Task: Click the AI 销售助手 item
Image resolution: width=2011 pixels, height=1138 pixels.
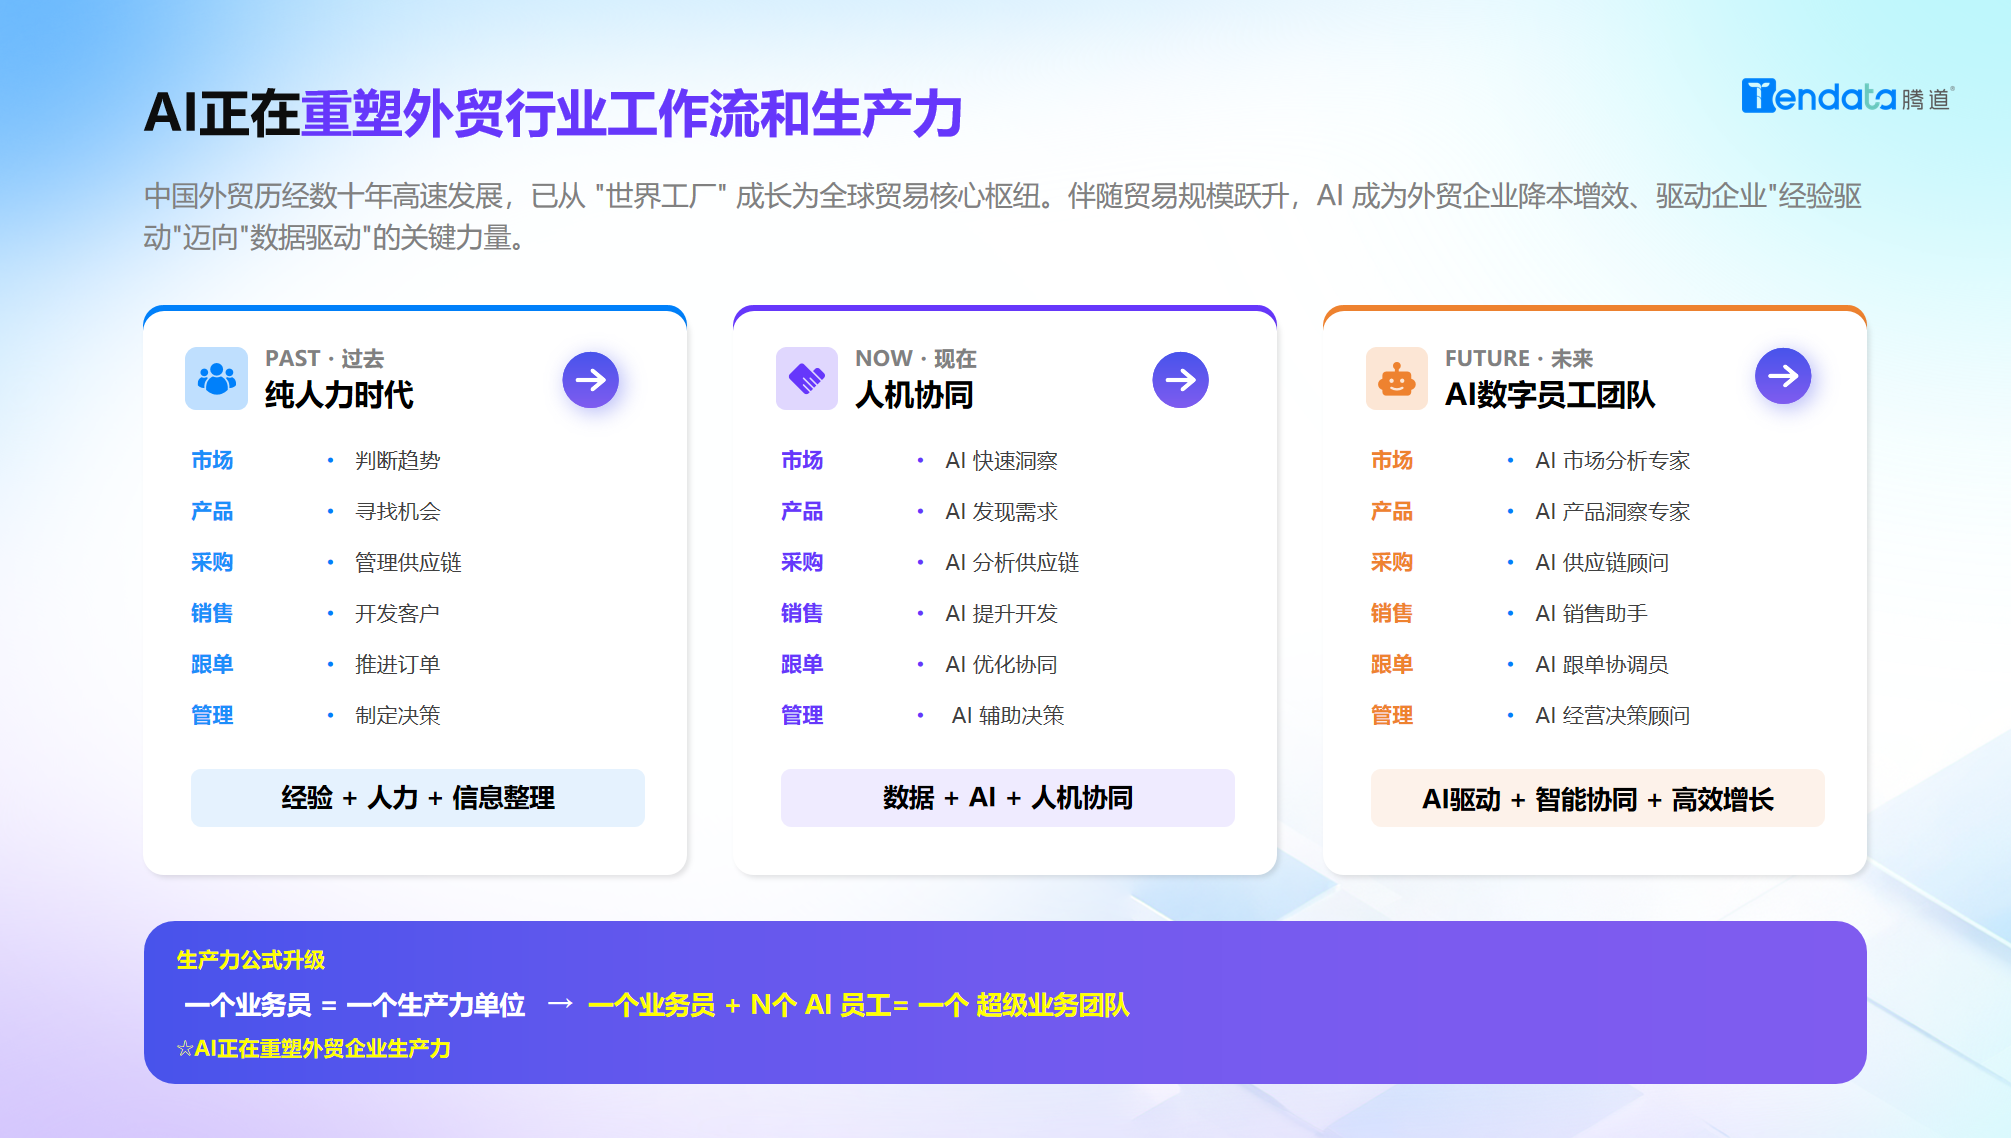Action: click(1591, 613)
